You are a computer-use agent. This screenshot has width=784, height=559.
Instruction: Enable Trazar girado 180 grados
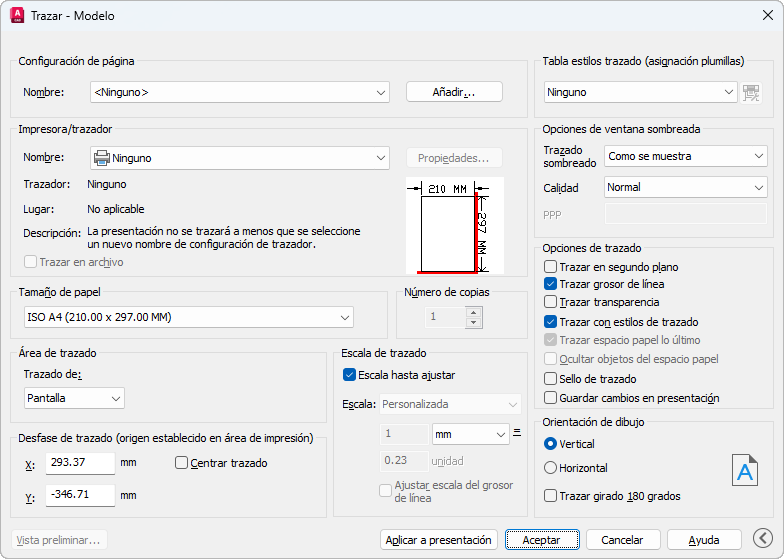(551, 495)
